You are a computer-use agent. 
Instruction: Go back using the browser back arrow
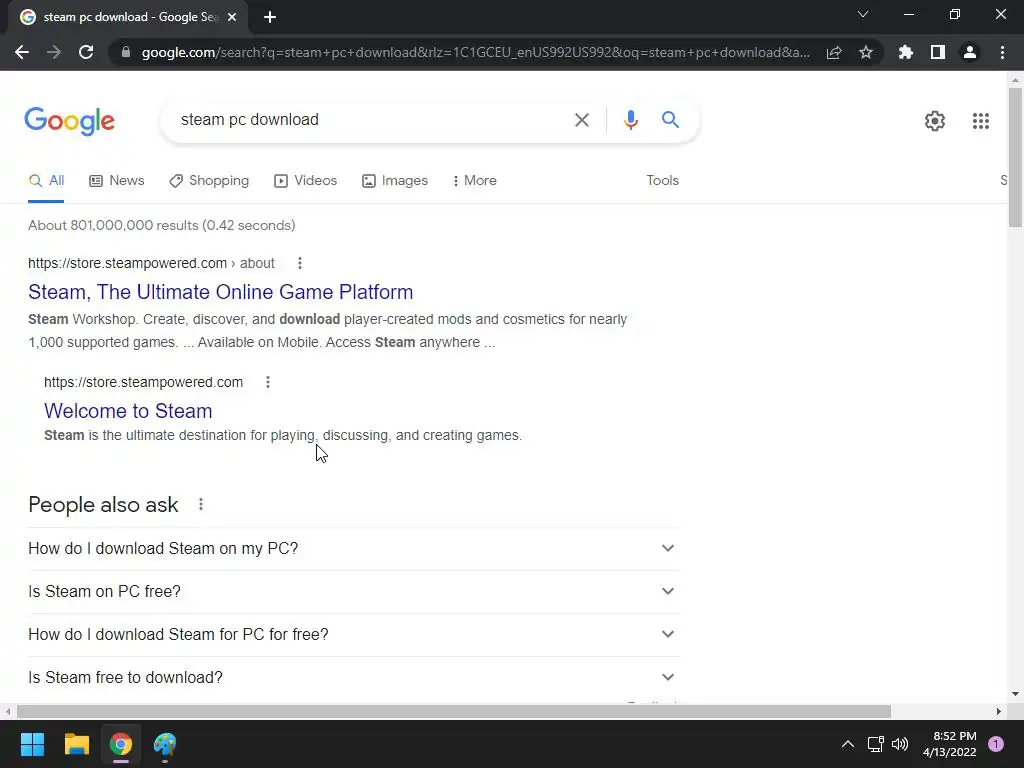point(22,52)
